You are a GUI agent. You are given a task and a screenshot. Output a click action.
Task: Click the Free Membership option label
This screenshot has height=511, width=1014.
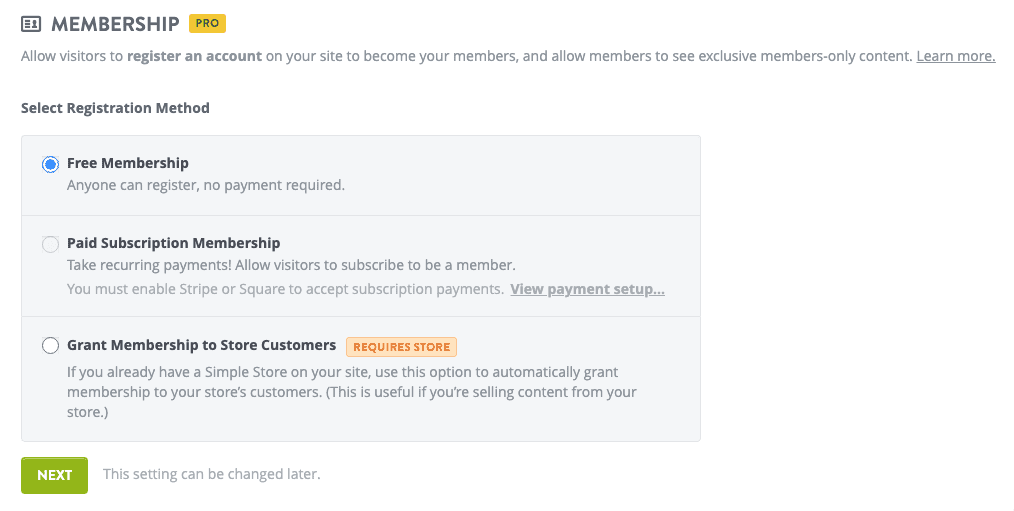[x=127, y=163]
